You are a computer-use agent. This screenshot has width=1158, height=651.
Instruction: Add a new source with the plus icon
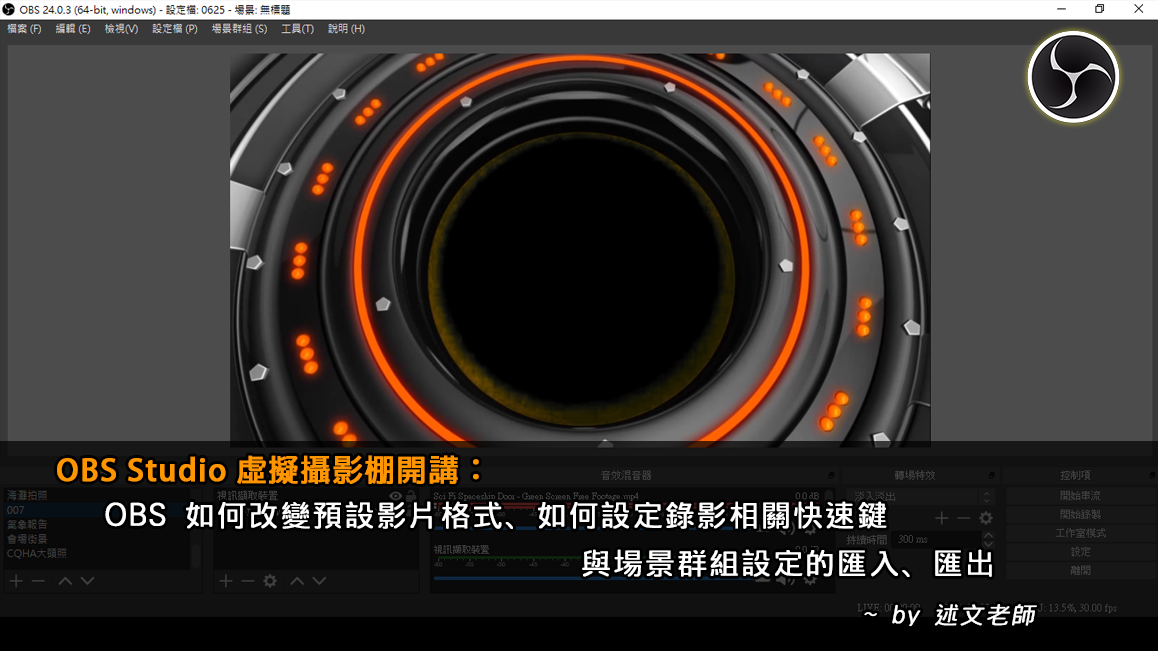click(225, 582)
